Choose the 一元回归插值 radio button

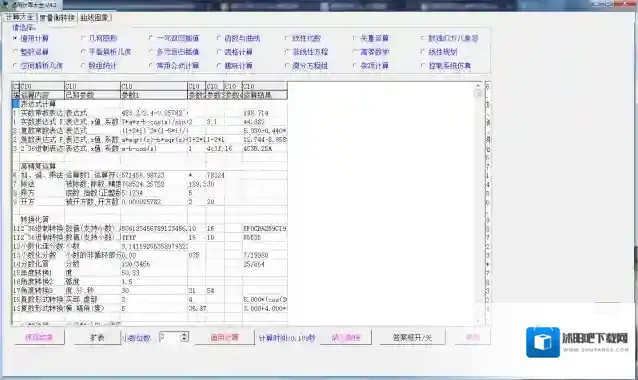coord(174,38)
